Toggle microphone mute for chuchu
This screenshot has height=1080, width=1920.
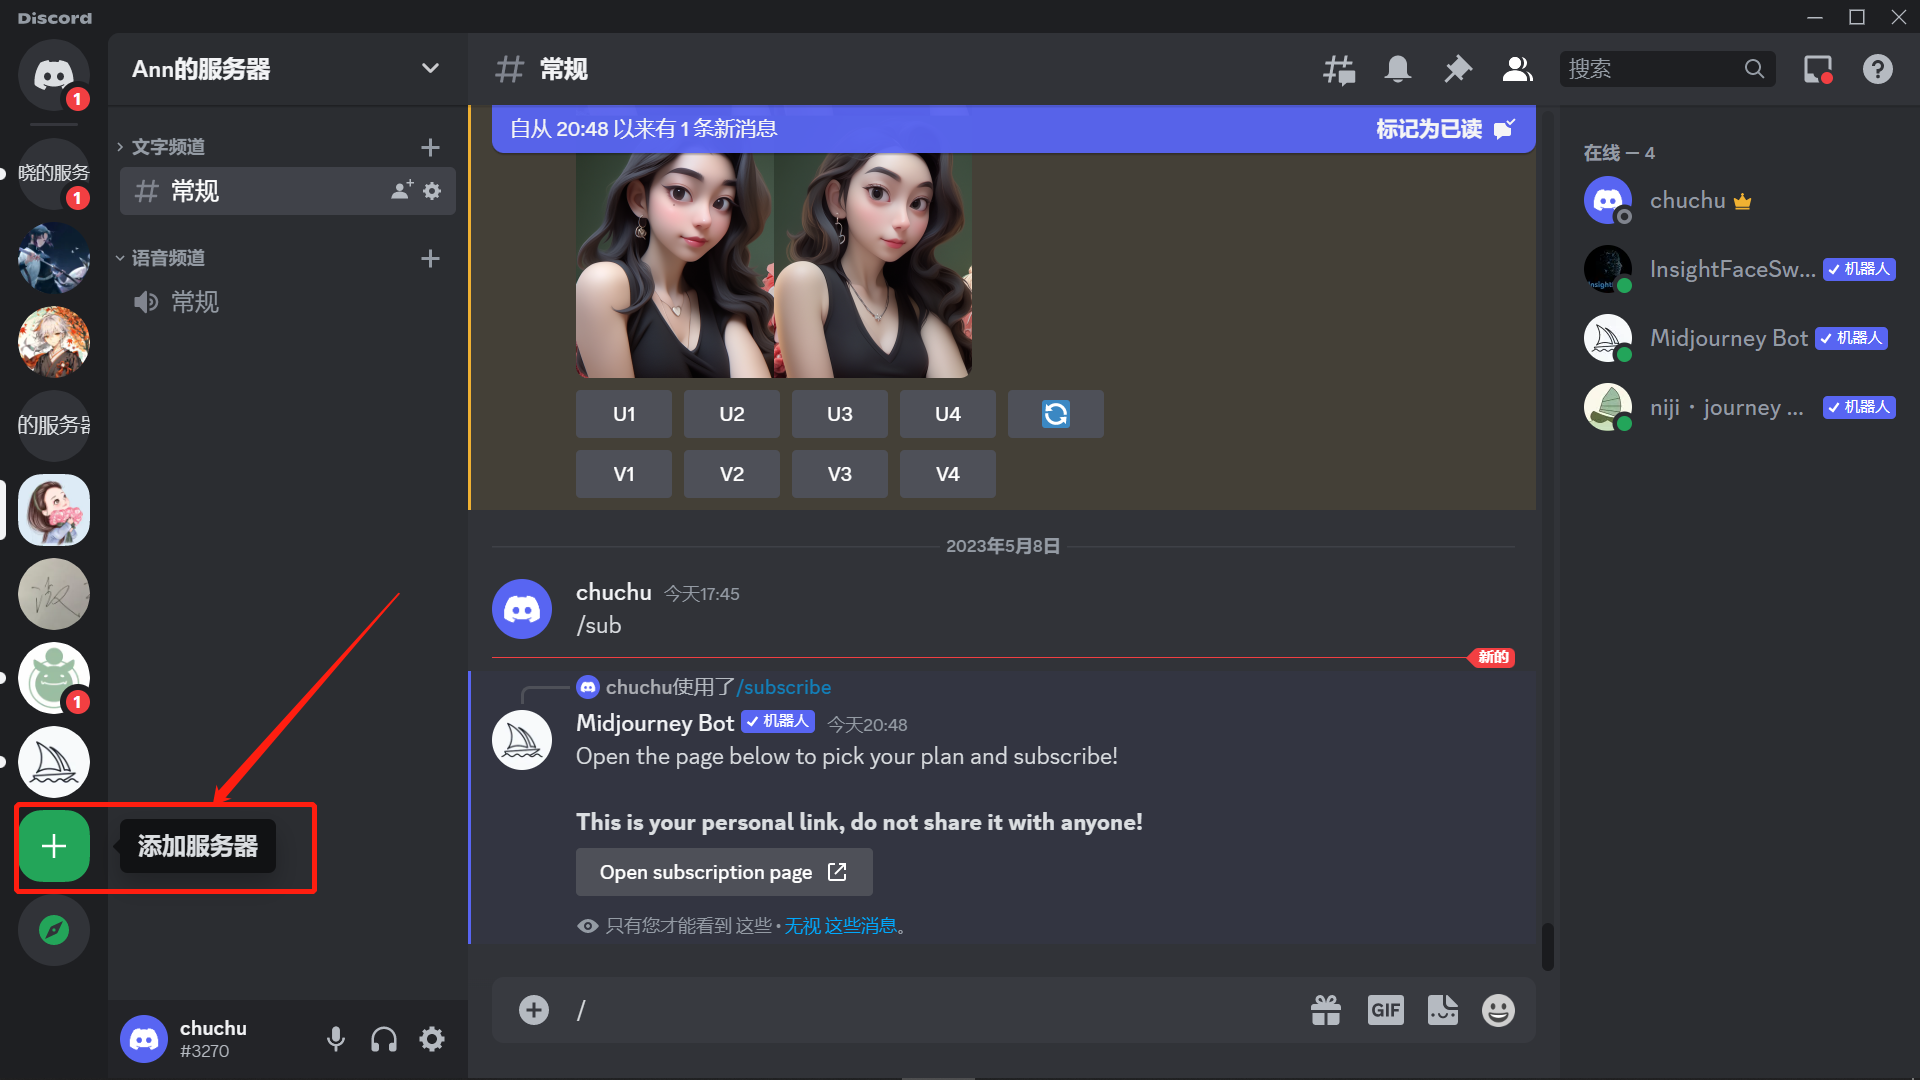[336, 1039]
